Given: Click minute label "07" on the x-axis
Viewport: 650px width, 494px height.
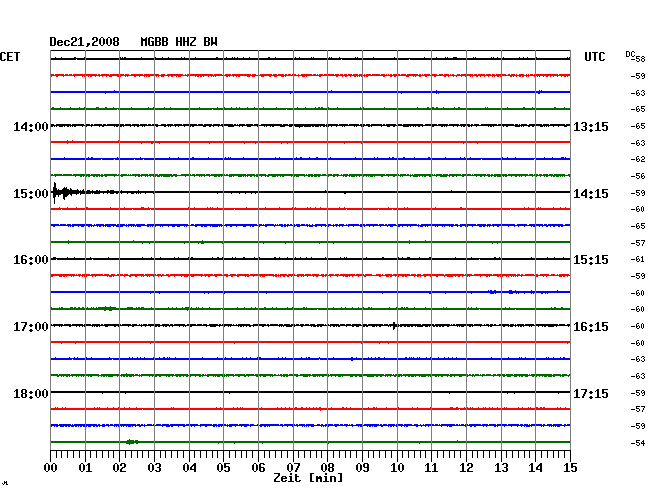Looking at the screenshot, I should tap(293, 468).
